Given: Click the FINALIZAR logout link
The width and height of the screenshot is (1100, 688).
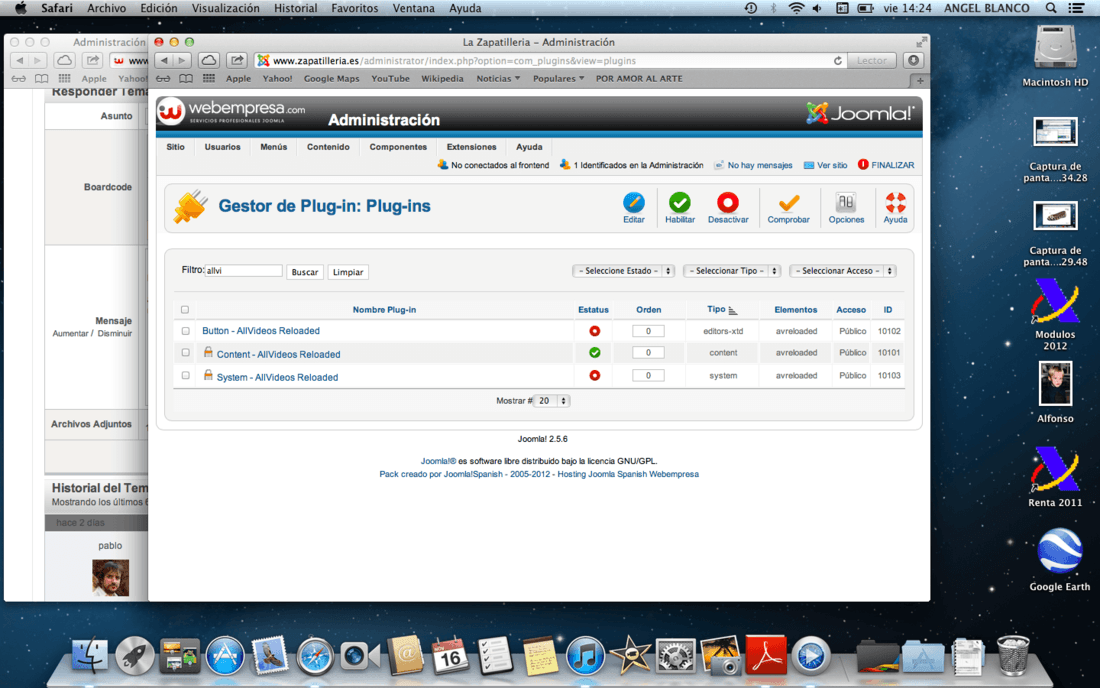Looking at the screenshot, I should [x=886, y=166].
